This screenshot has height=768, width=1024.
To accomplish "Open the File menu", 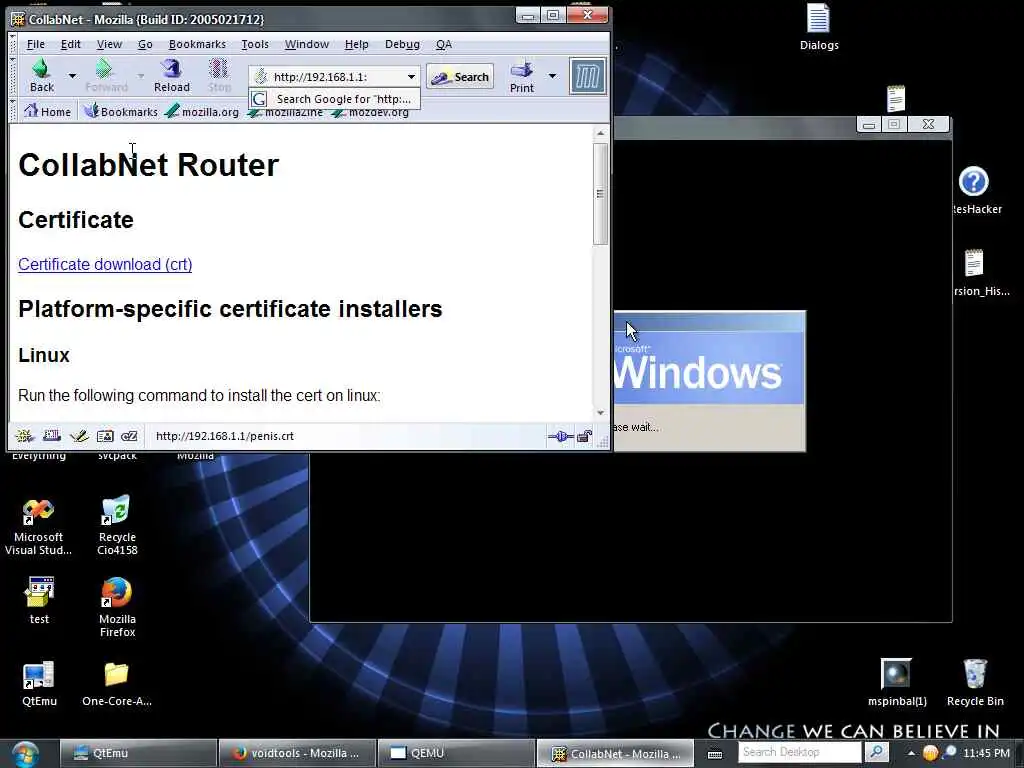I will pyautogui.click(x=36, y=44).
